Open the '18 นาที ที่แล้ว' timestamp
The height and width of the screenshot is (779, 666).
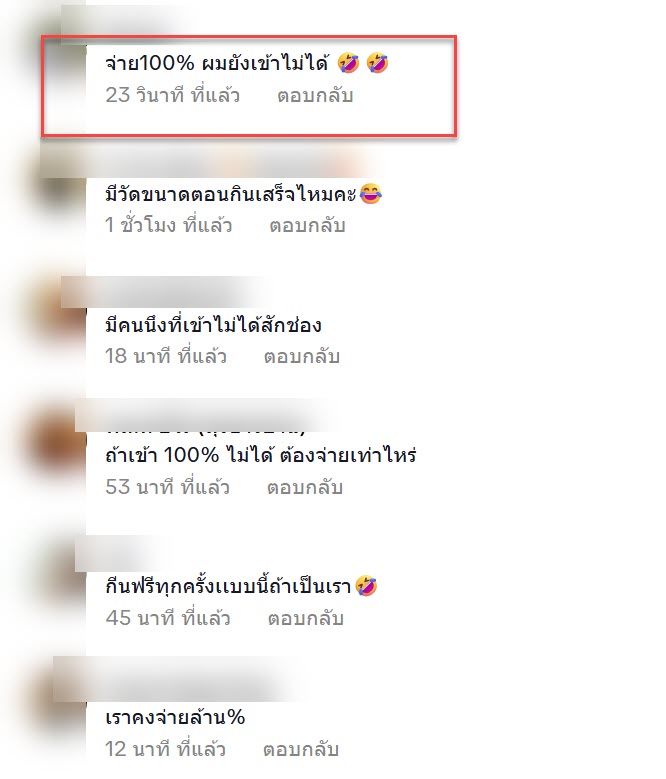click(x=165, y=356)
